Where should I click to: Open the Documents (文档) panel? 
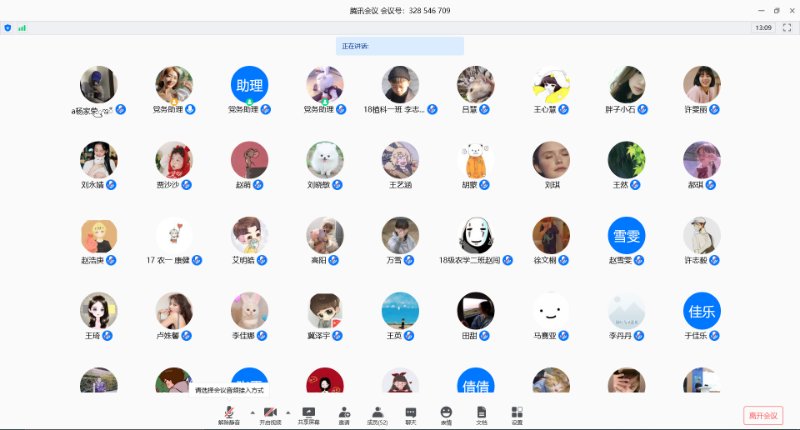481,414
